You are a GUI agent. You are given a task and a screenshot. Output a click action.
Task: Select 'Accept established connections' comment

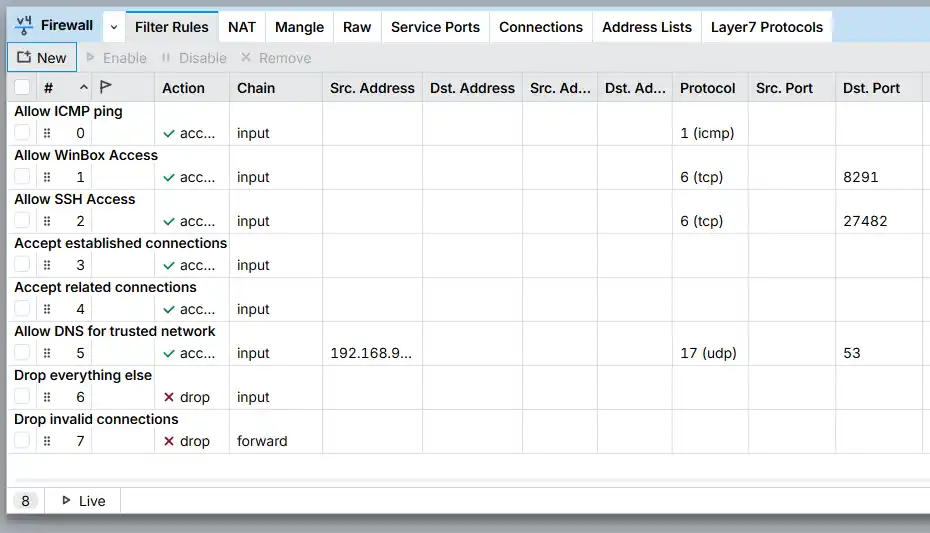pyautogui.click(x=120, y=243)
